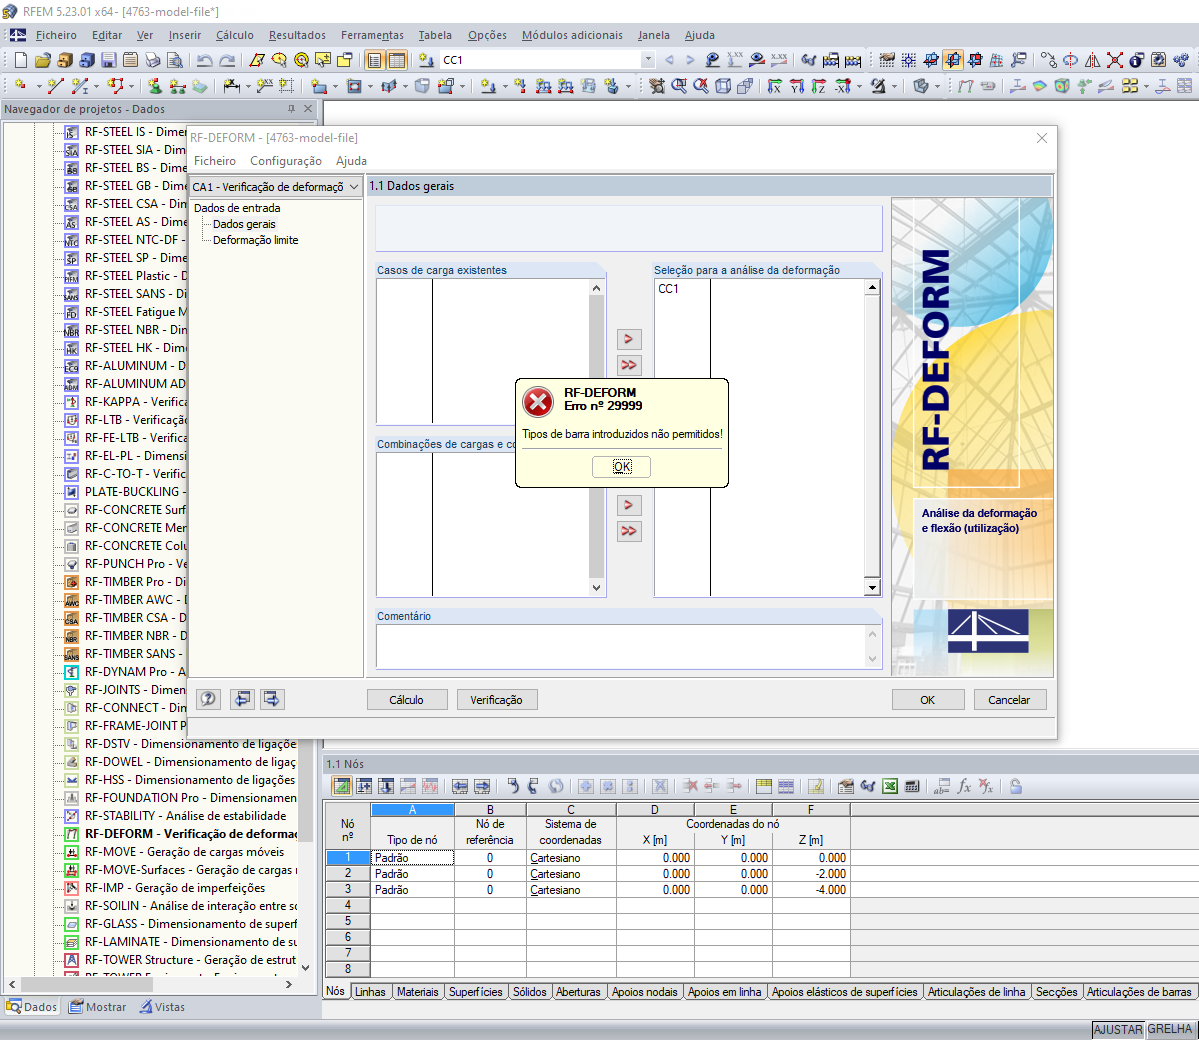This screenshot has height=1040, width=1199.
Task: Switch to the Mostrar navigator tab
Action: point(97,1007)
